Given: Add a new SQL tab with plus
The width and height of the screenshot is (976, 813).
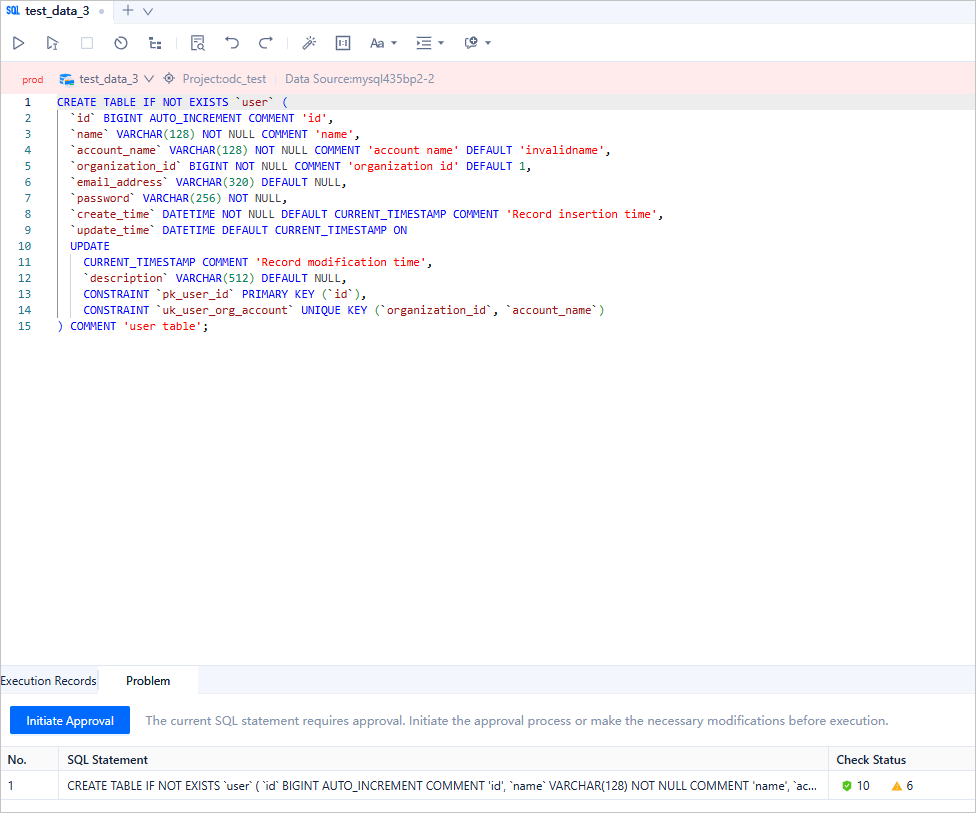Looking at the screenshot, I should (127, 11).
